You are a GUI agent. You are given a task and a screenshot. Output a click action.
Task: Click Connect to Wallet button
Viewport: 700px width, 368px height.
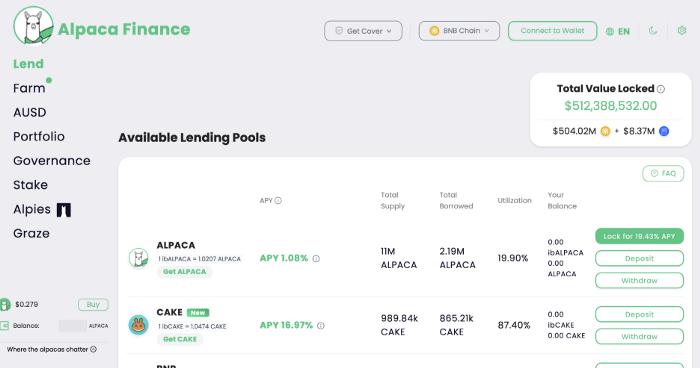tap(552, 31)
